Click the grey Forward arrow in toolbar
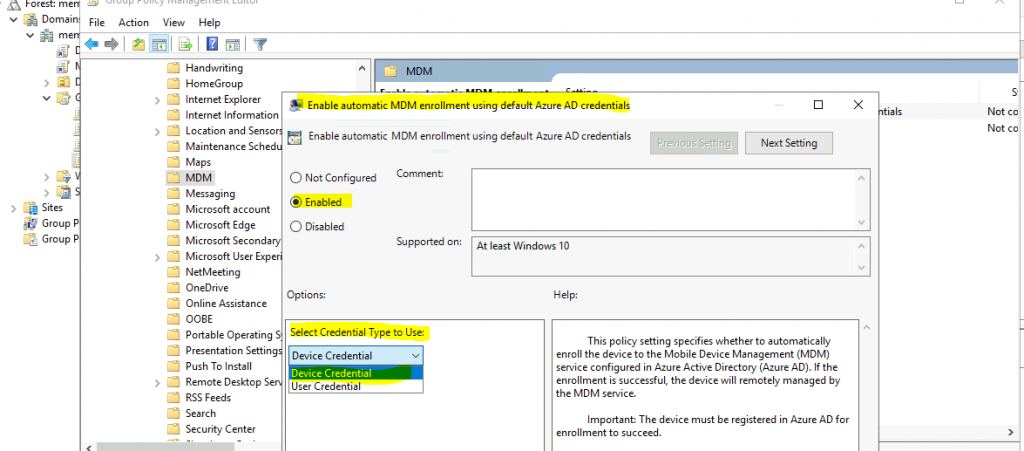The height and width of the screenshot is (451, 1024). [112, 44]
